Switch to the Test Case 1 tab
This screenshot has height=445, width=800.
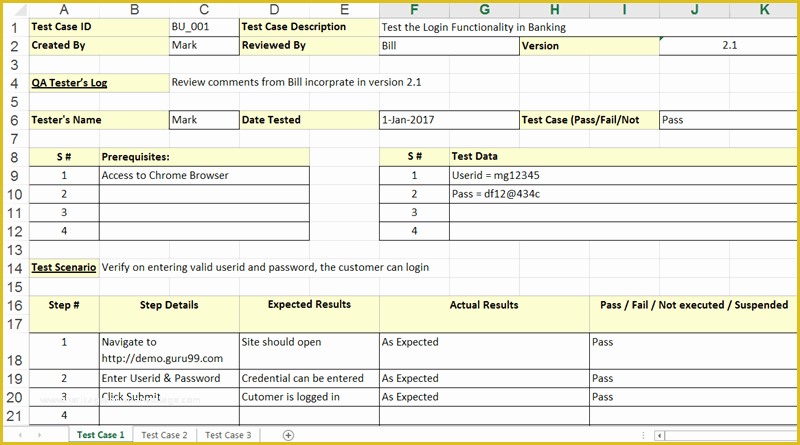pyautogui.click(x=101, y=435)
